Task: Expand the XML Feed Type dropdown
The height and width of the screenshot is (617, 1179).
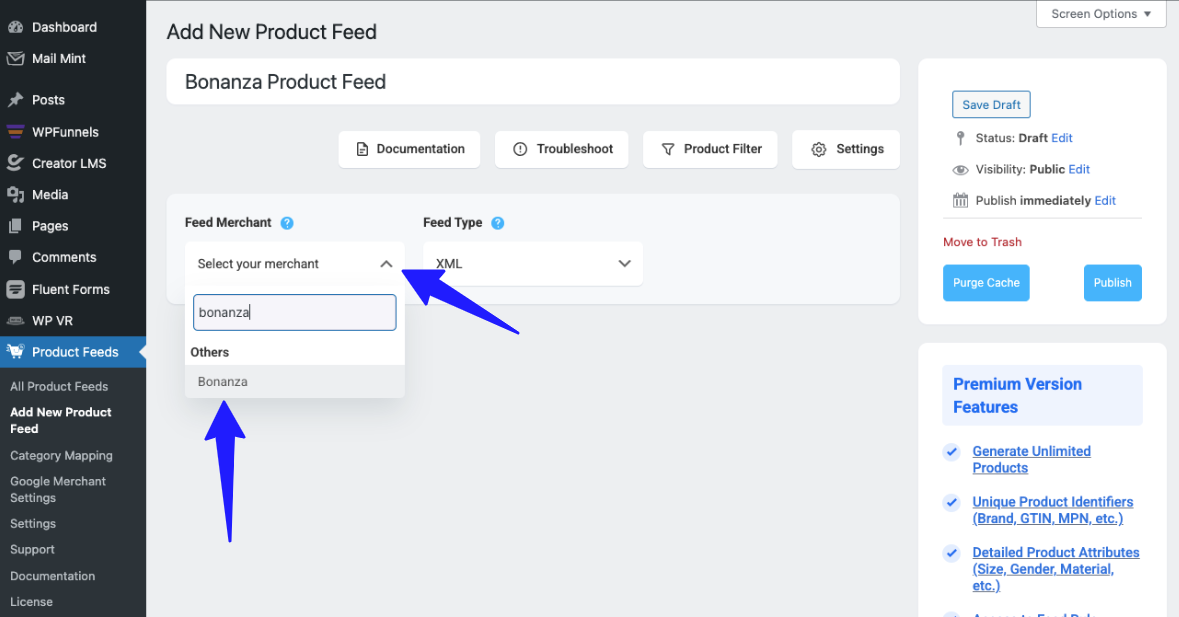Action: coord(624,264)
